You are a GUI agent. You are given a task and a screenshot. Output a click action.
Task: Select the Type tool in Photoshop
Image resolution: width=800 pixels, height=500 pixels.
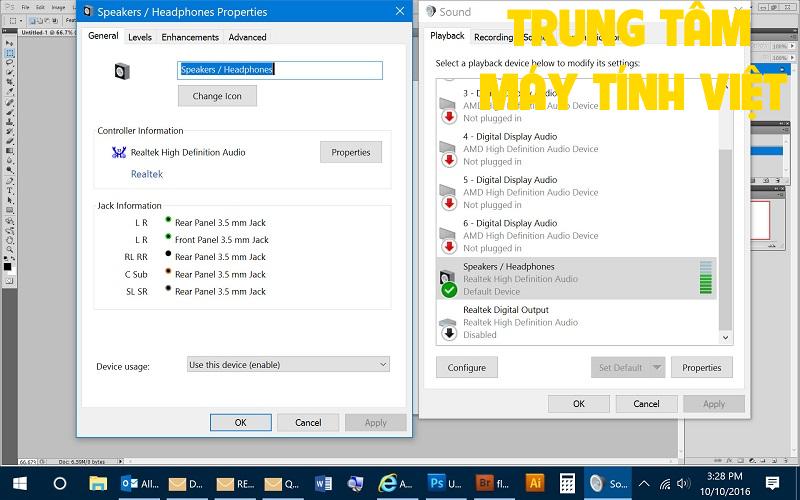9,190
